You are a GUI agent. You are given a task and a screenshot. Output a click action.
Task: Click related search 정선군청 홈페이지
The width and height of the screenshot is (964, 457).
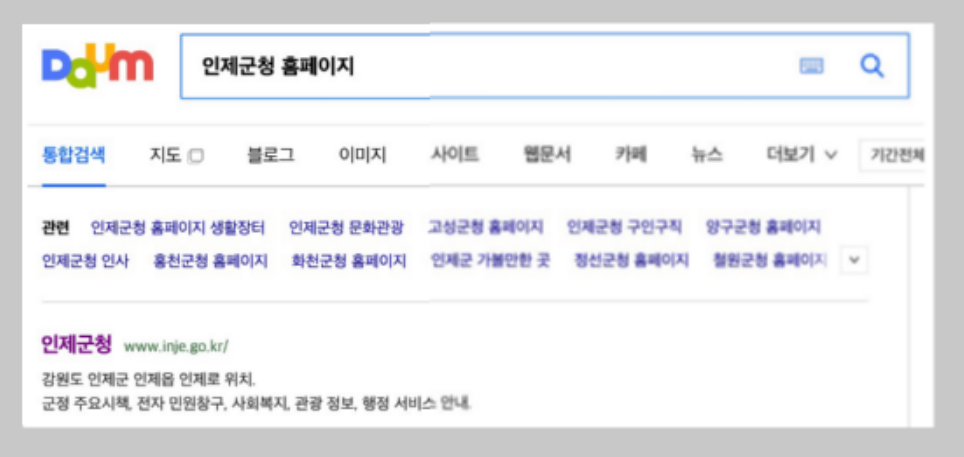631,261
